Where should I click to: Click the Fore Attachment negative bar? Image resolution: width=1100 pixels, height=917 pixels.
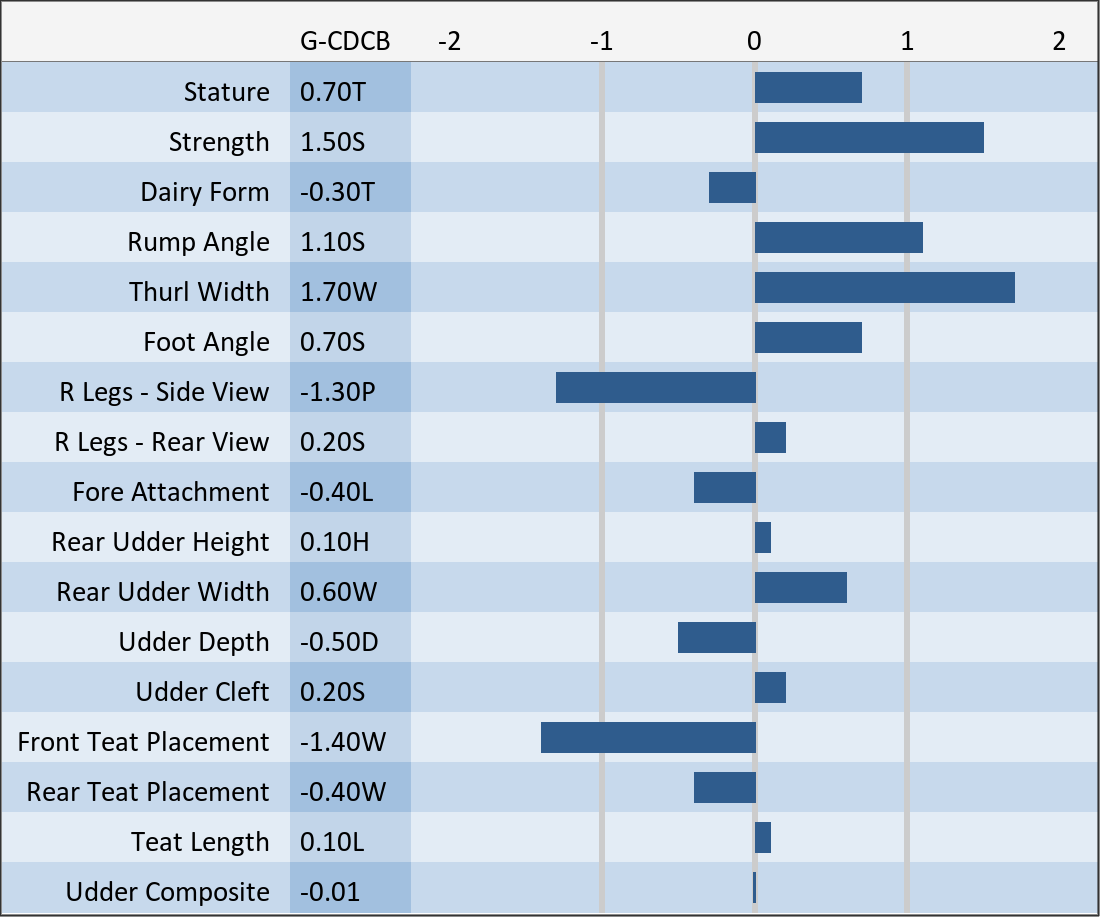724,488
